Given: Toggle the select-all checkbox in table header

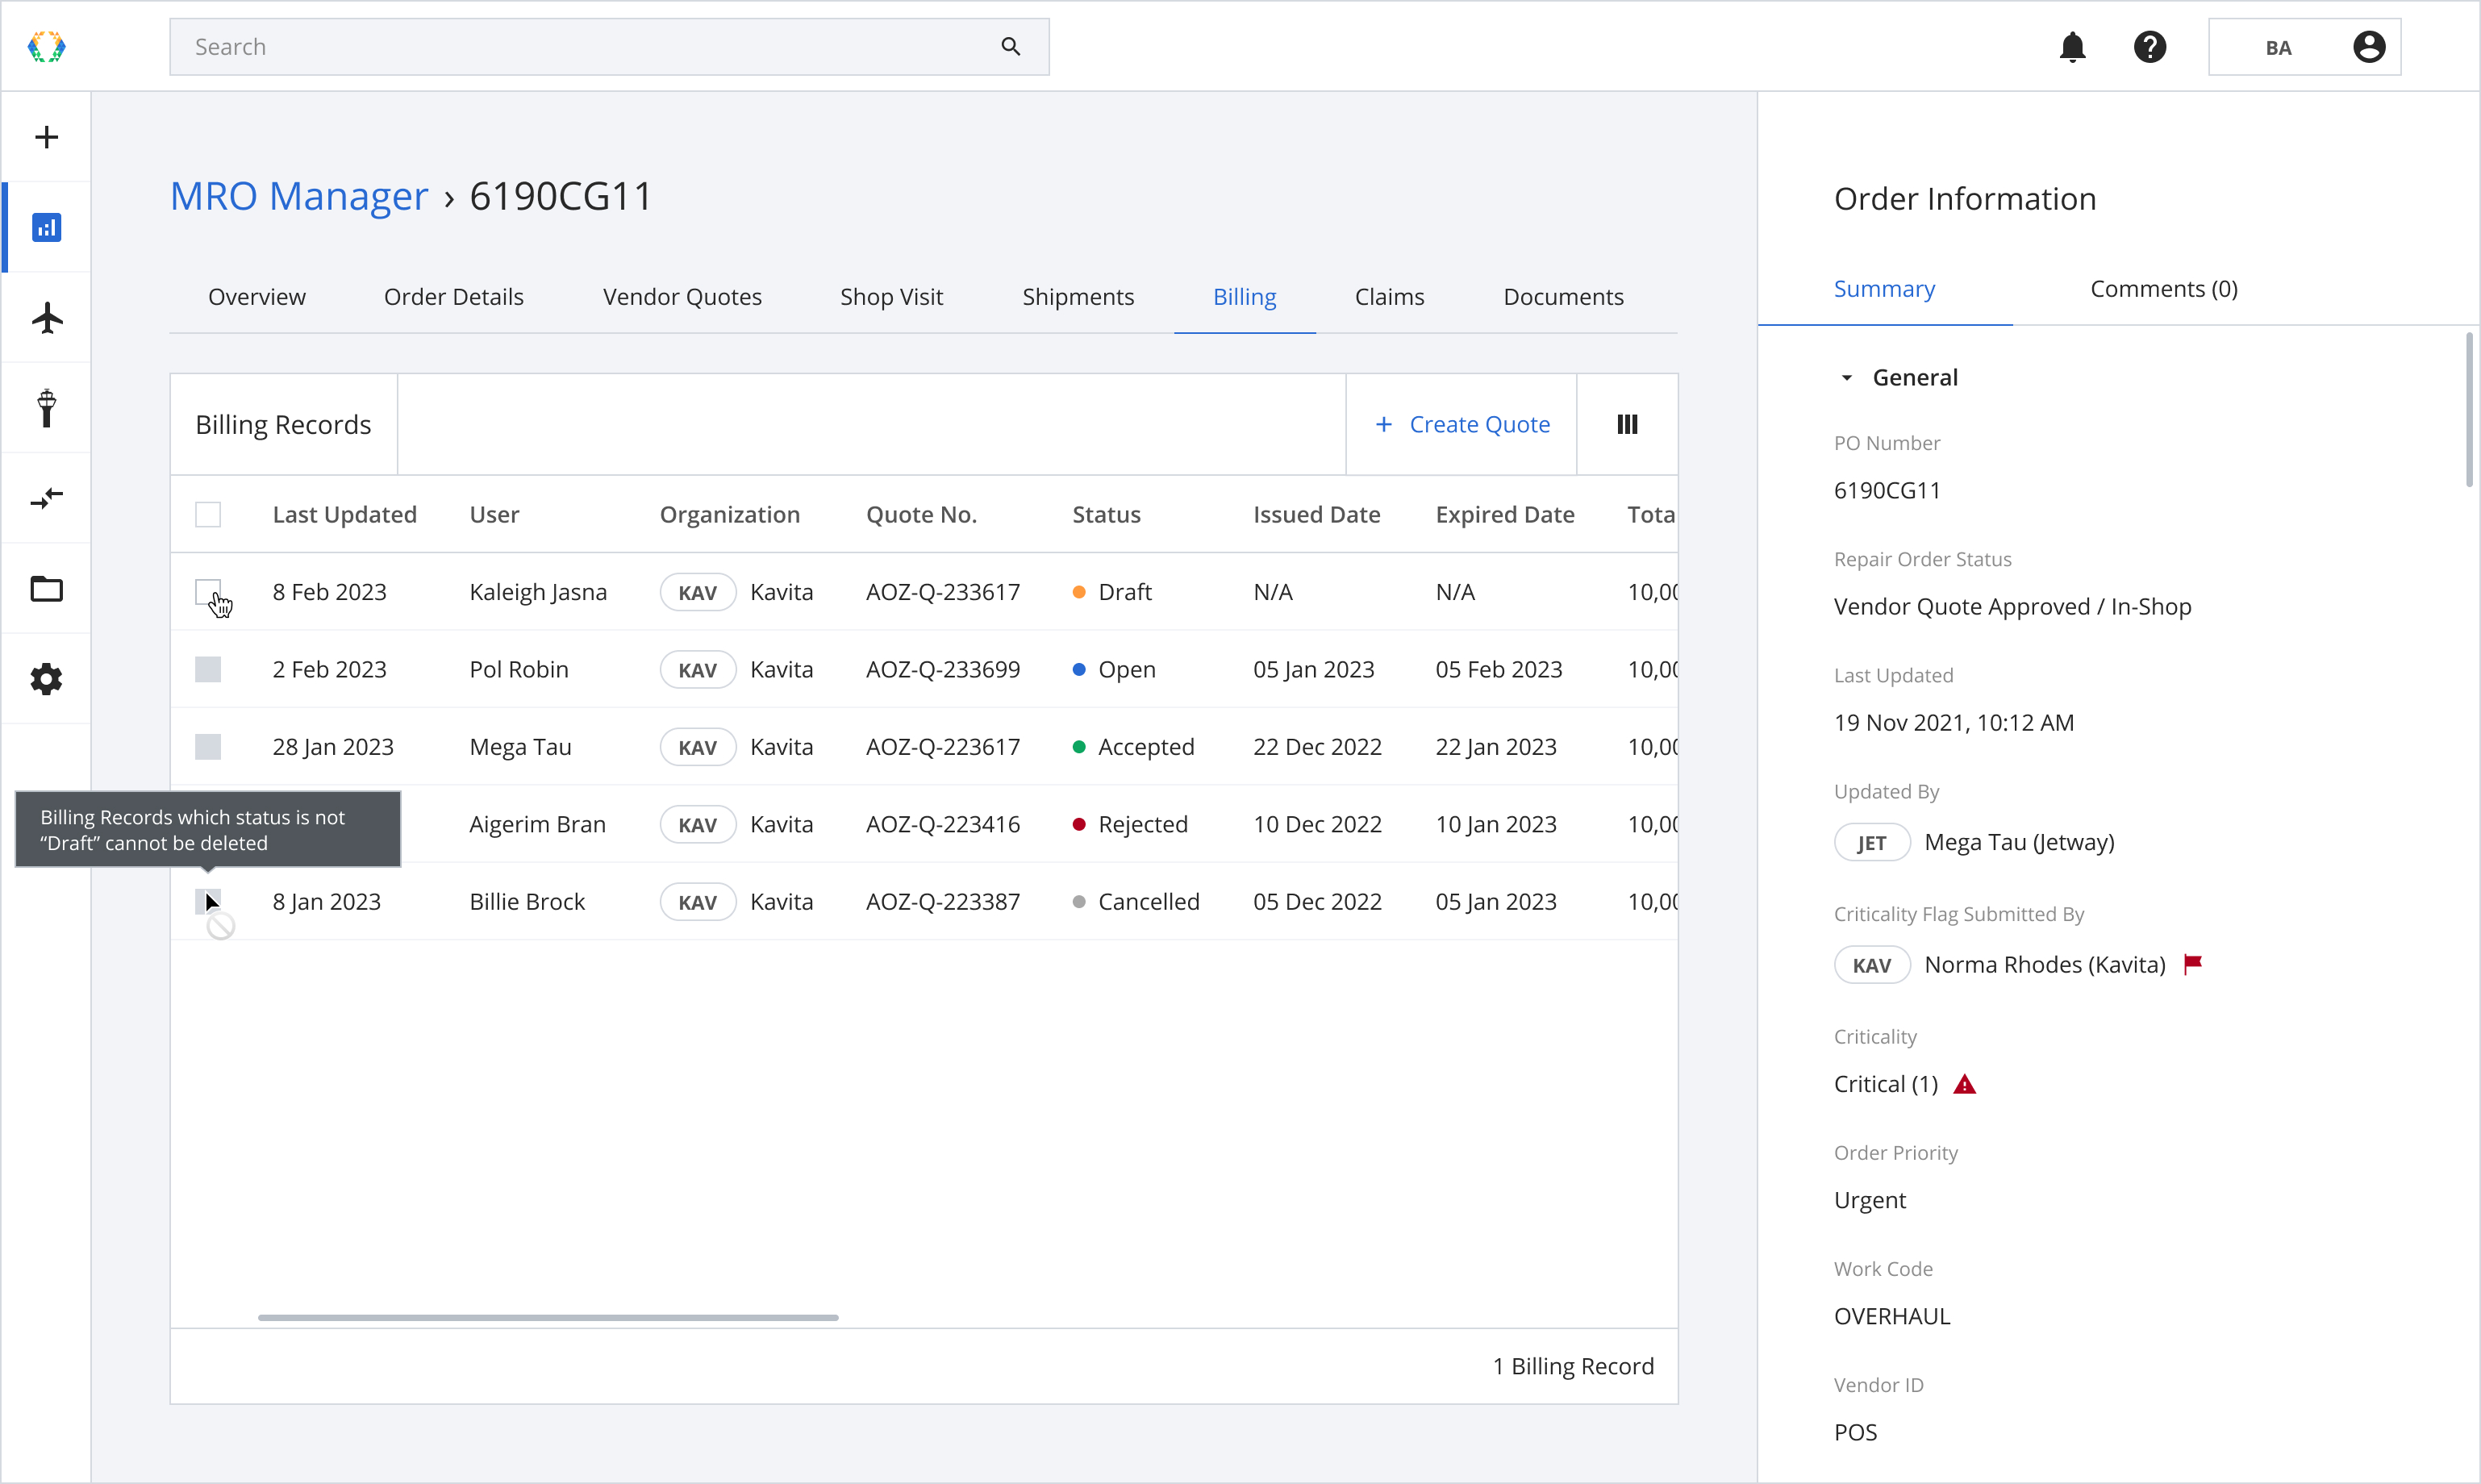Looking at the screenshot, I should pyautogui.click(x=208, y=514).
